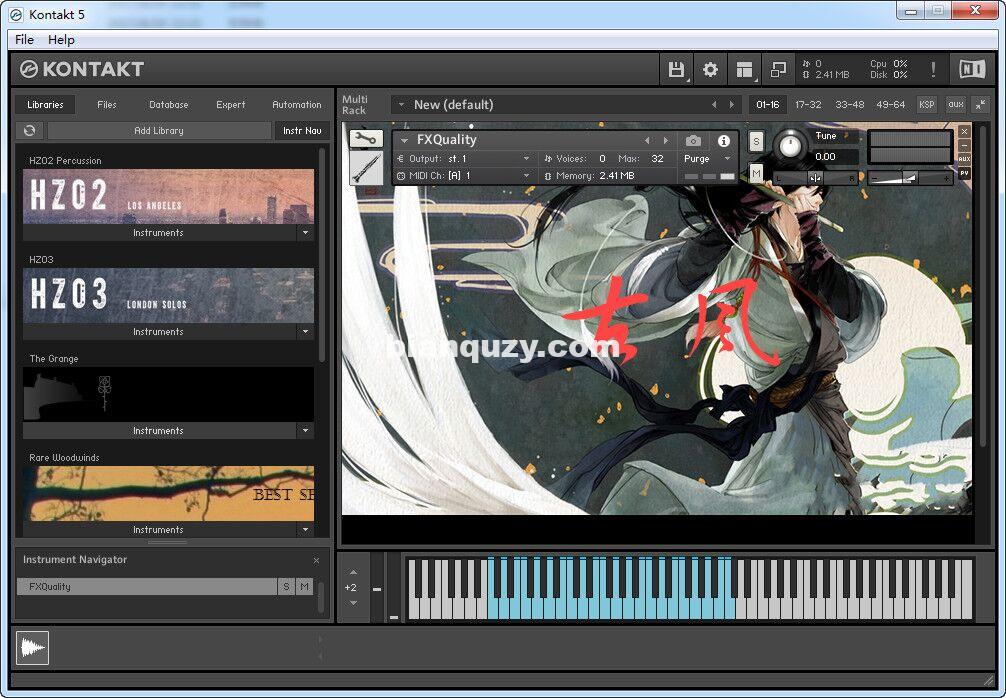Toggle KSP master script editor
This screenshot has width=1006, height=698.
926,105
